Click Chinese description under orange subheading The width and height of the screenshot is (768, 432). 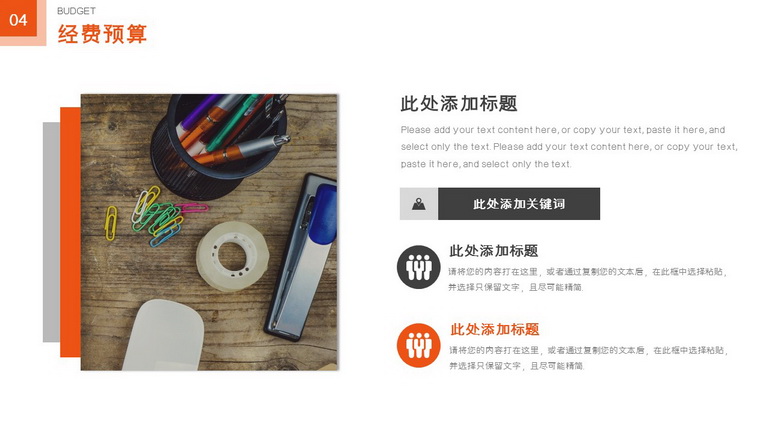pos(588,358)
